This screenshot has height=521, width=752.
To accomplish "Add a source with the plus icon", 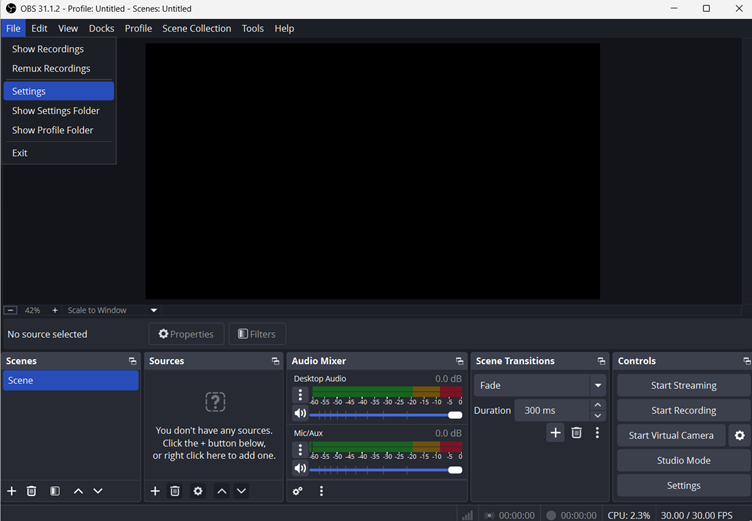I will (155, 491).
